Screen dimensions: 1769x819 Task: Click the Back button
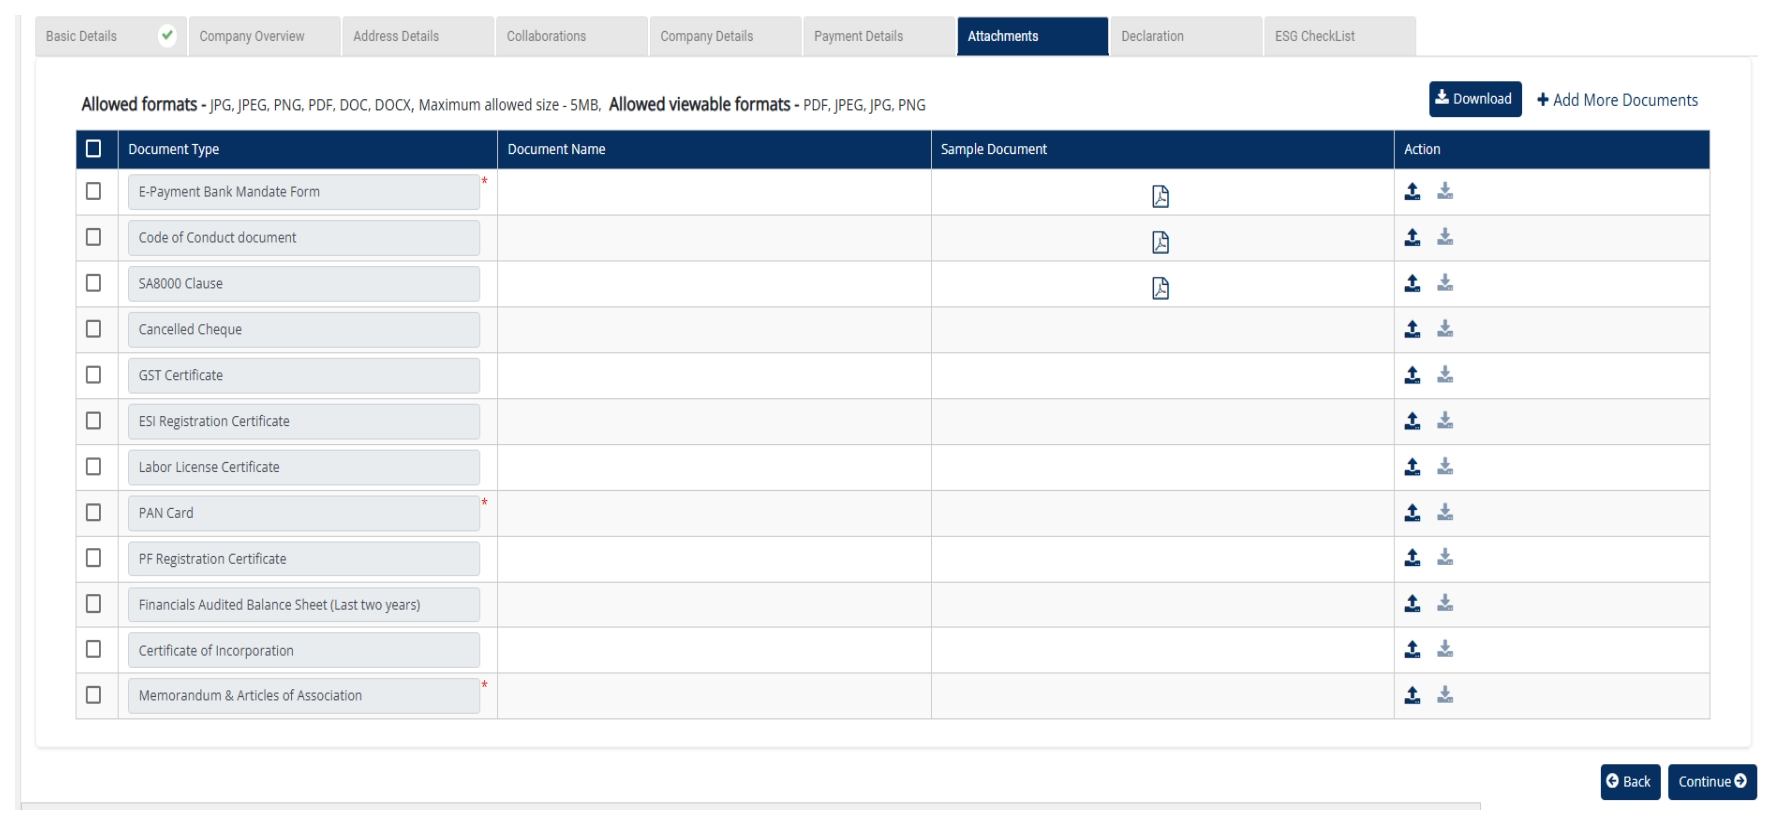(1630, 782)
